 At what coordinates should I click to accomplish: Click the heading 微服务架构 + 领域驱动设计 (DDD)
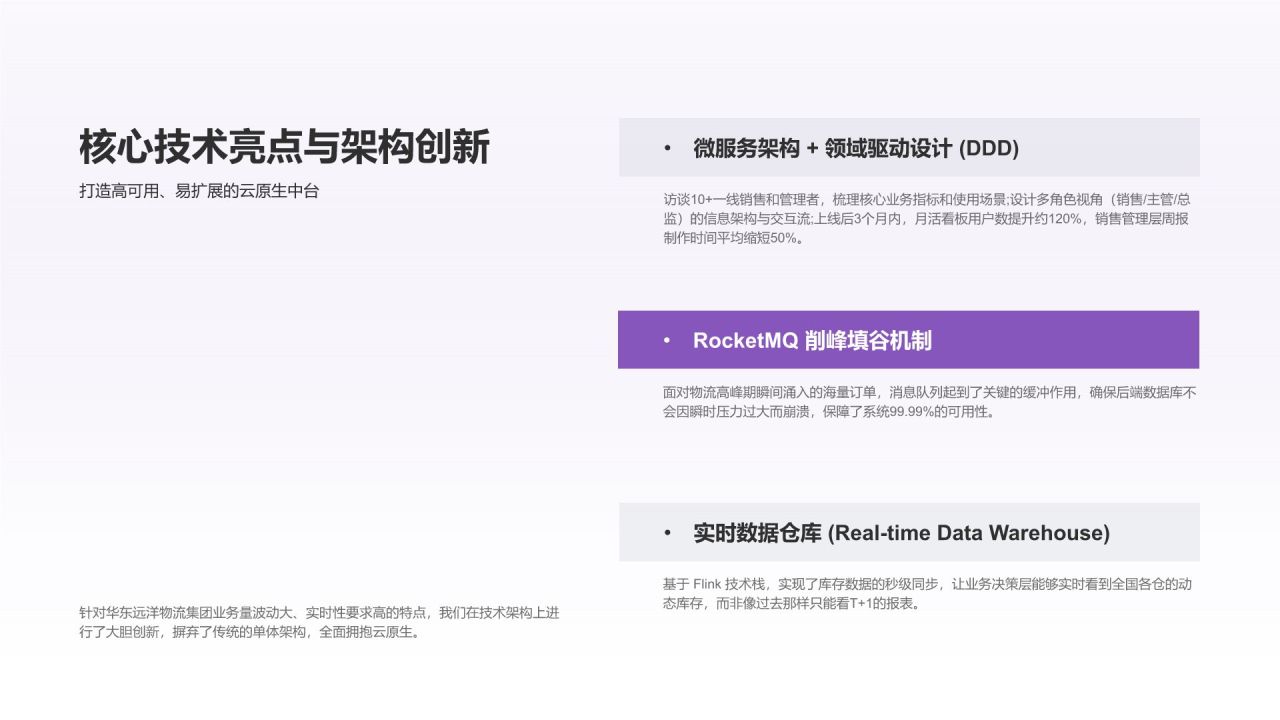pyautogui.click(x=856, y=148)
